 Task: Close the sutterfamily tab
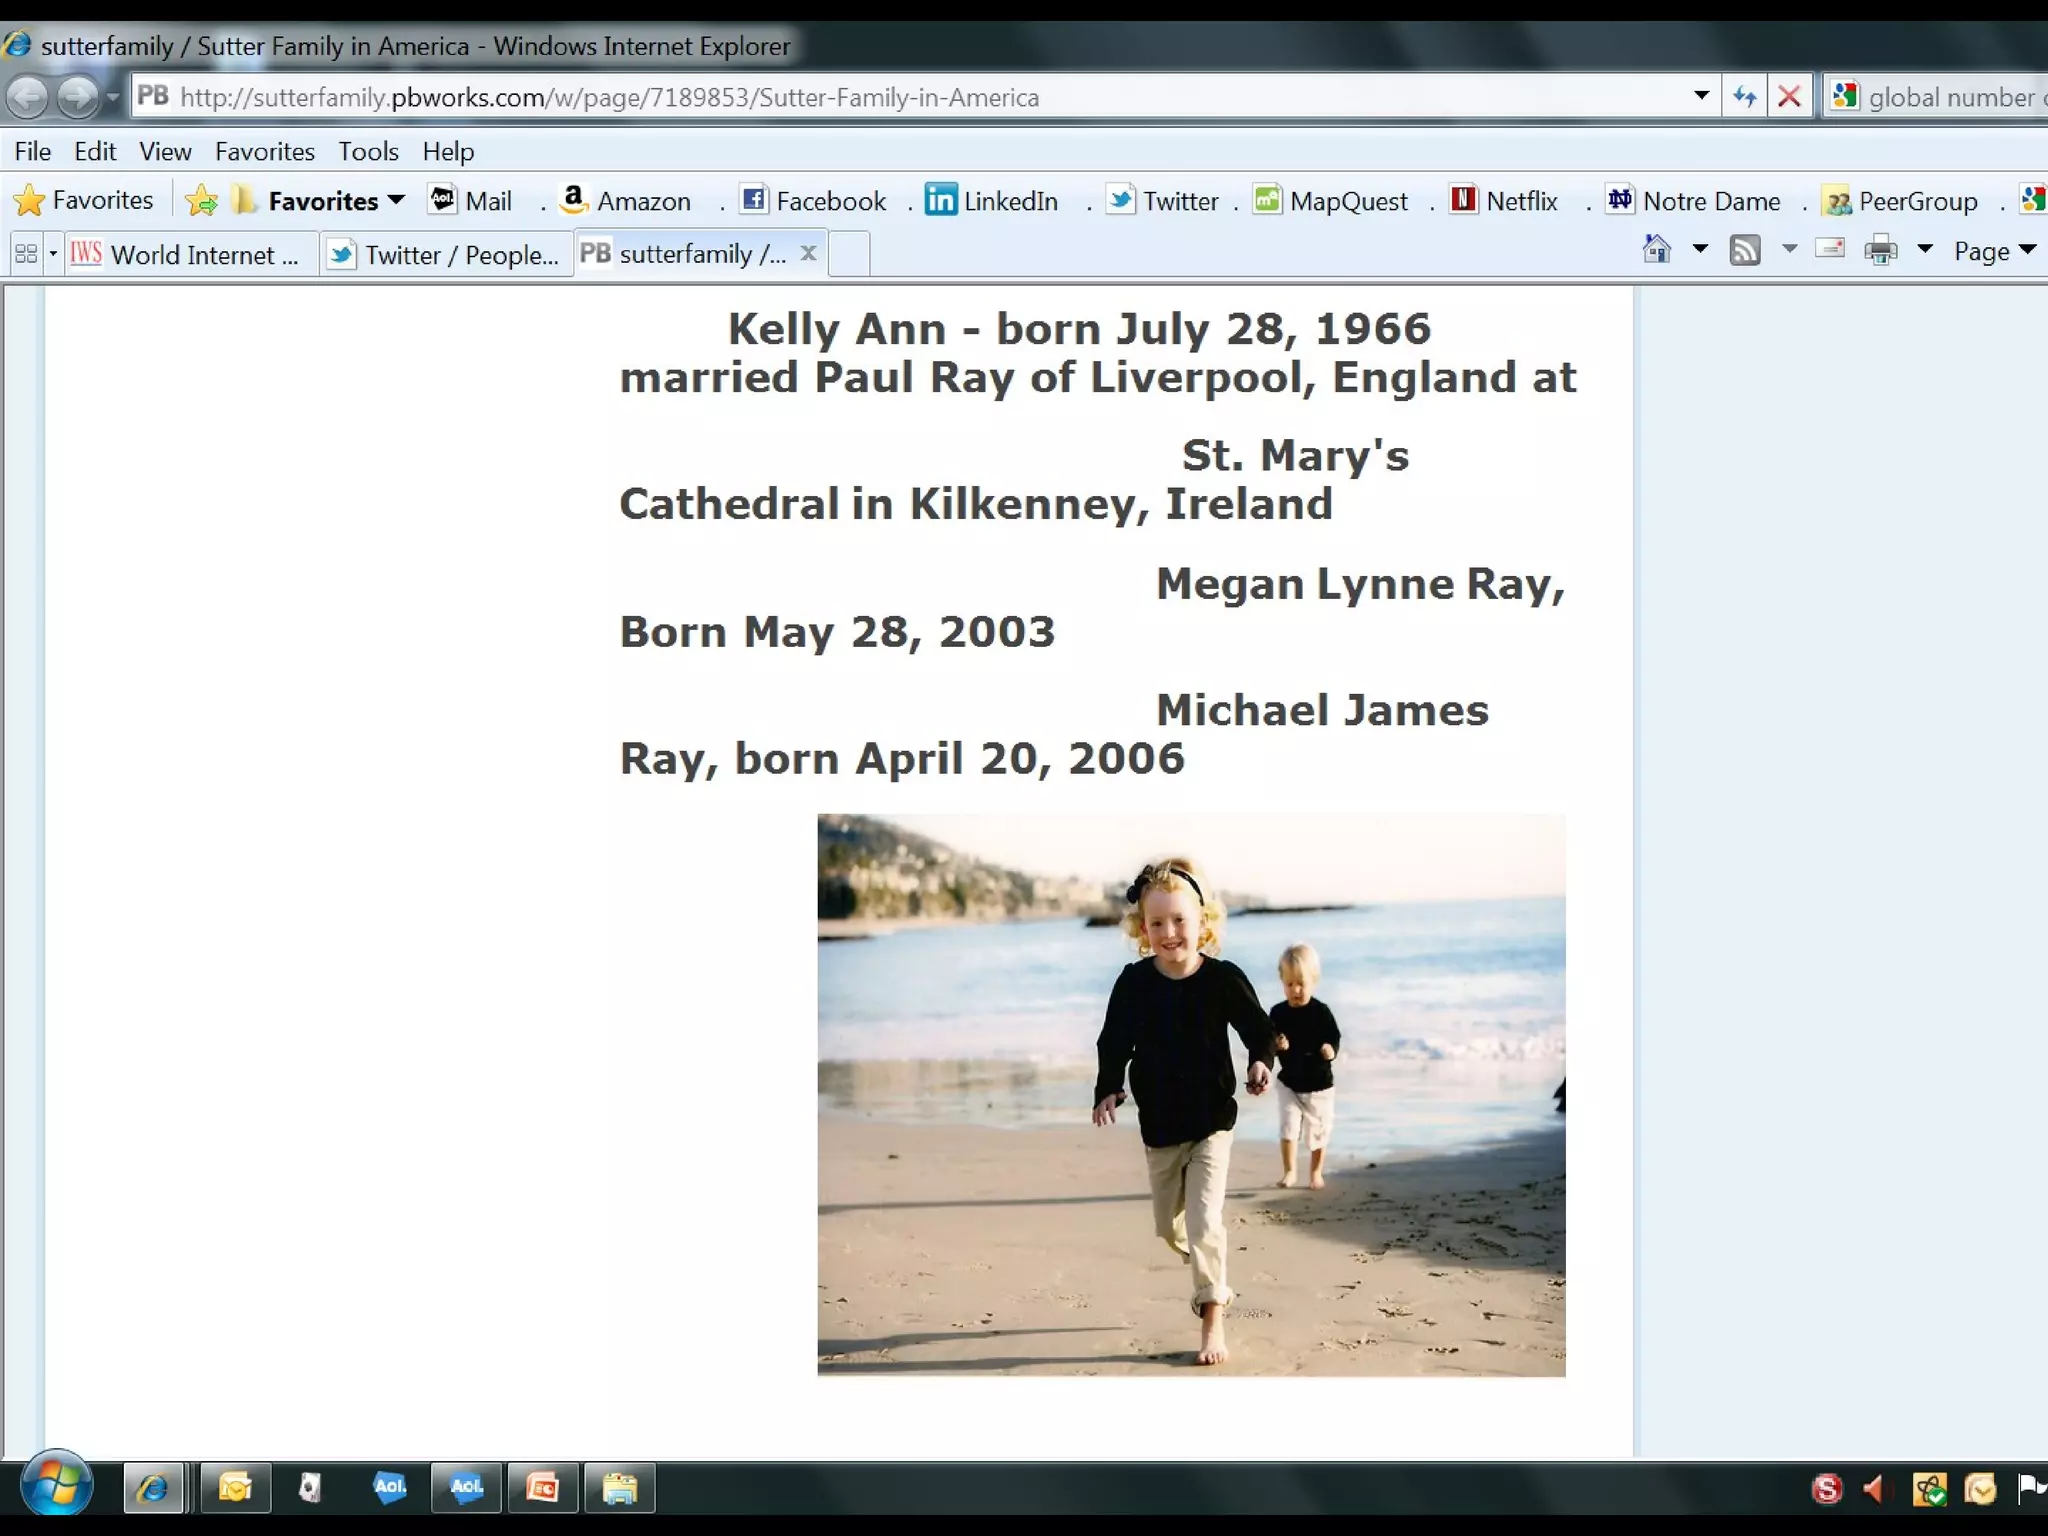click(809, 253)
